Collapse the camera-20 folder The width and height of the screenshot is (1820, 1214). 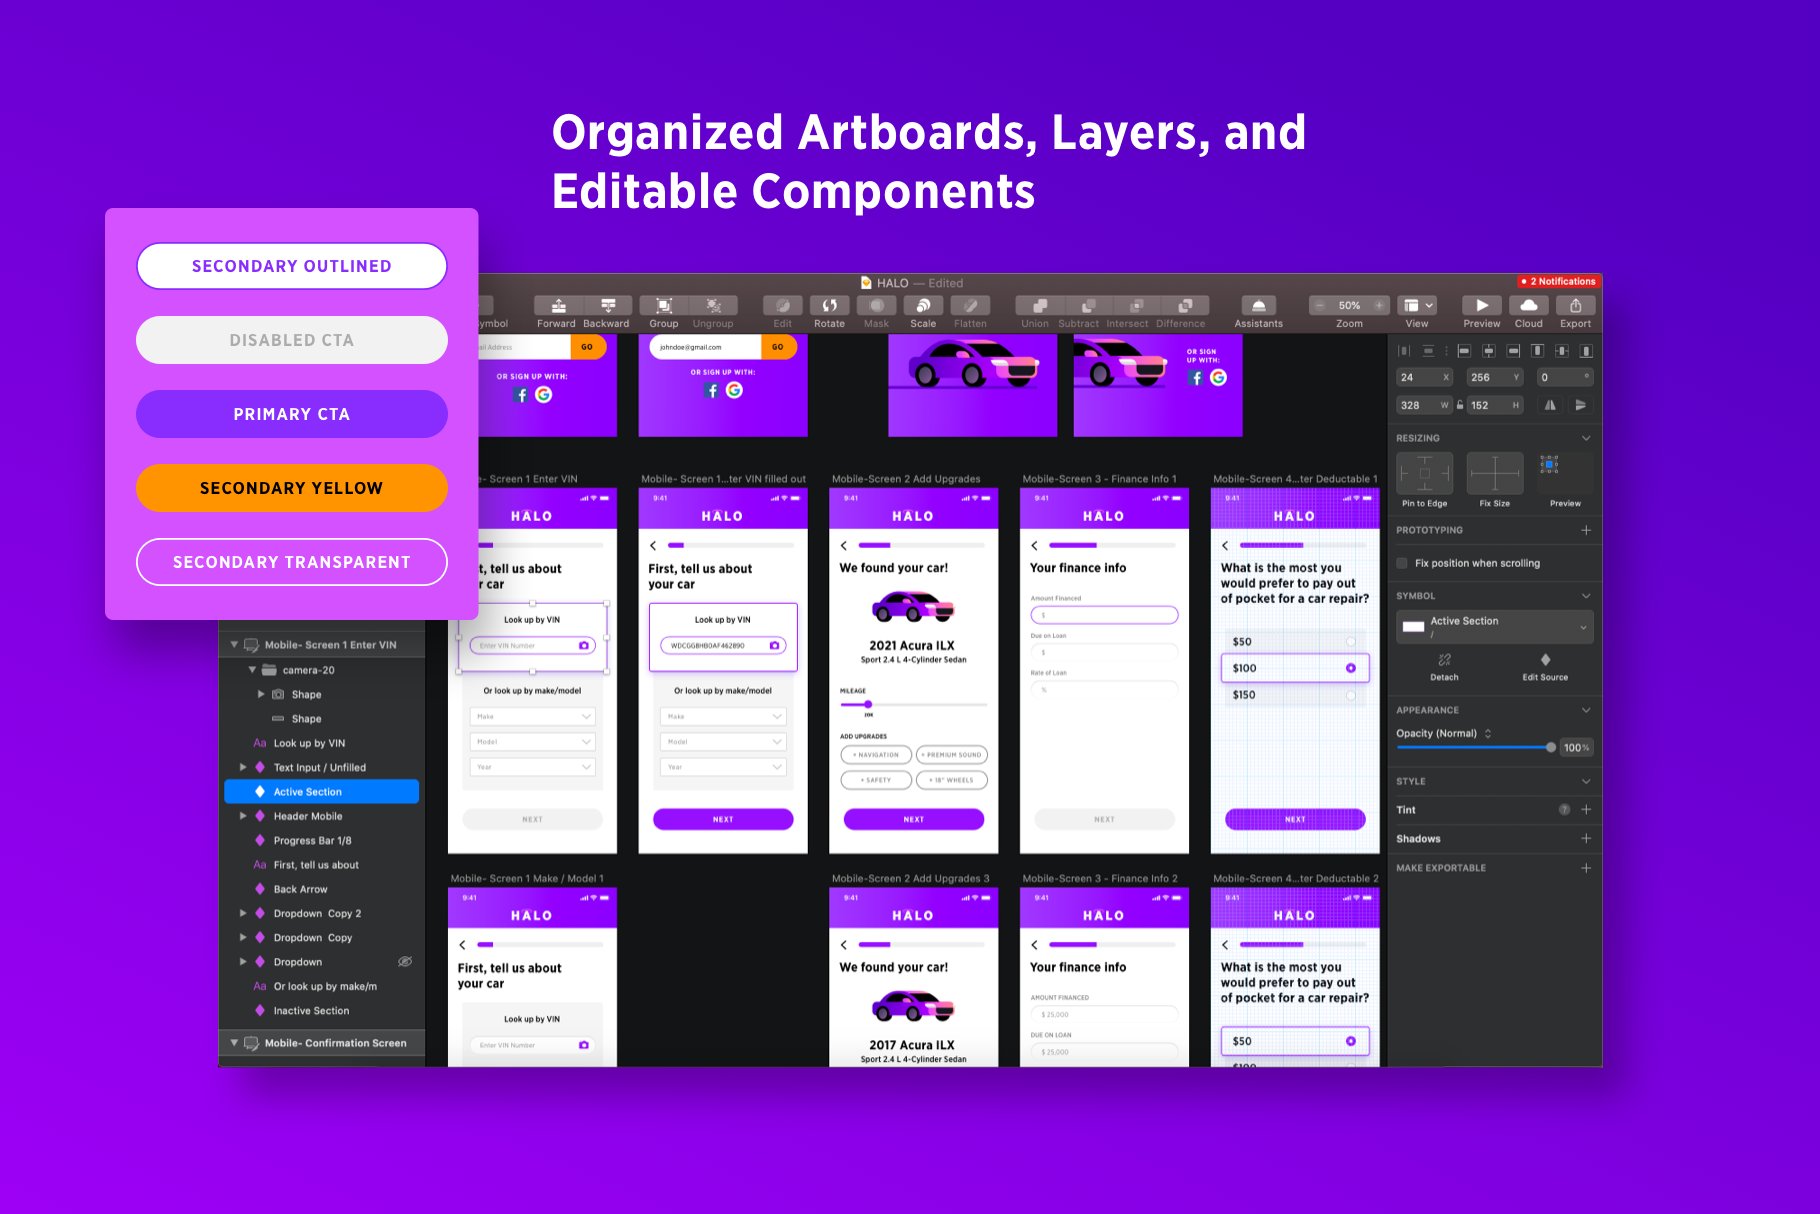pyautogui.click(x=252, y=670)
